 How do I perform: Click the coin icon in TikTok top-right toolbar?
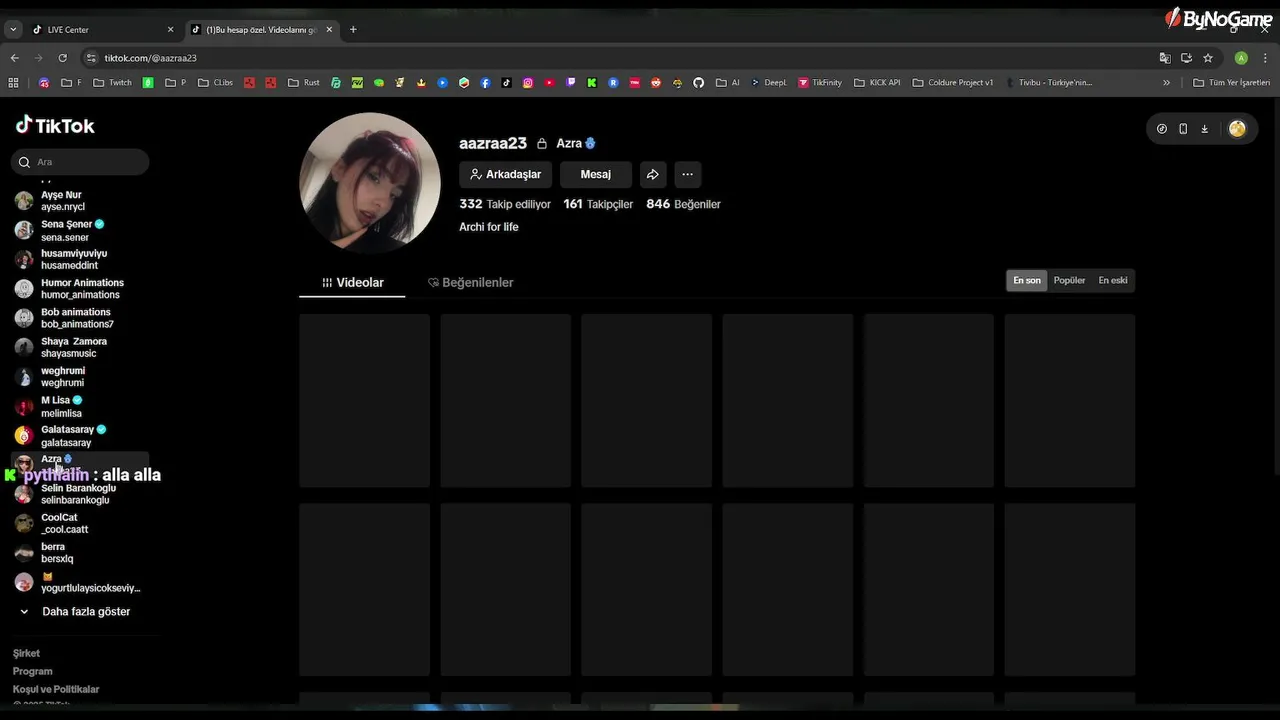tap(1162, 128)
